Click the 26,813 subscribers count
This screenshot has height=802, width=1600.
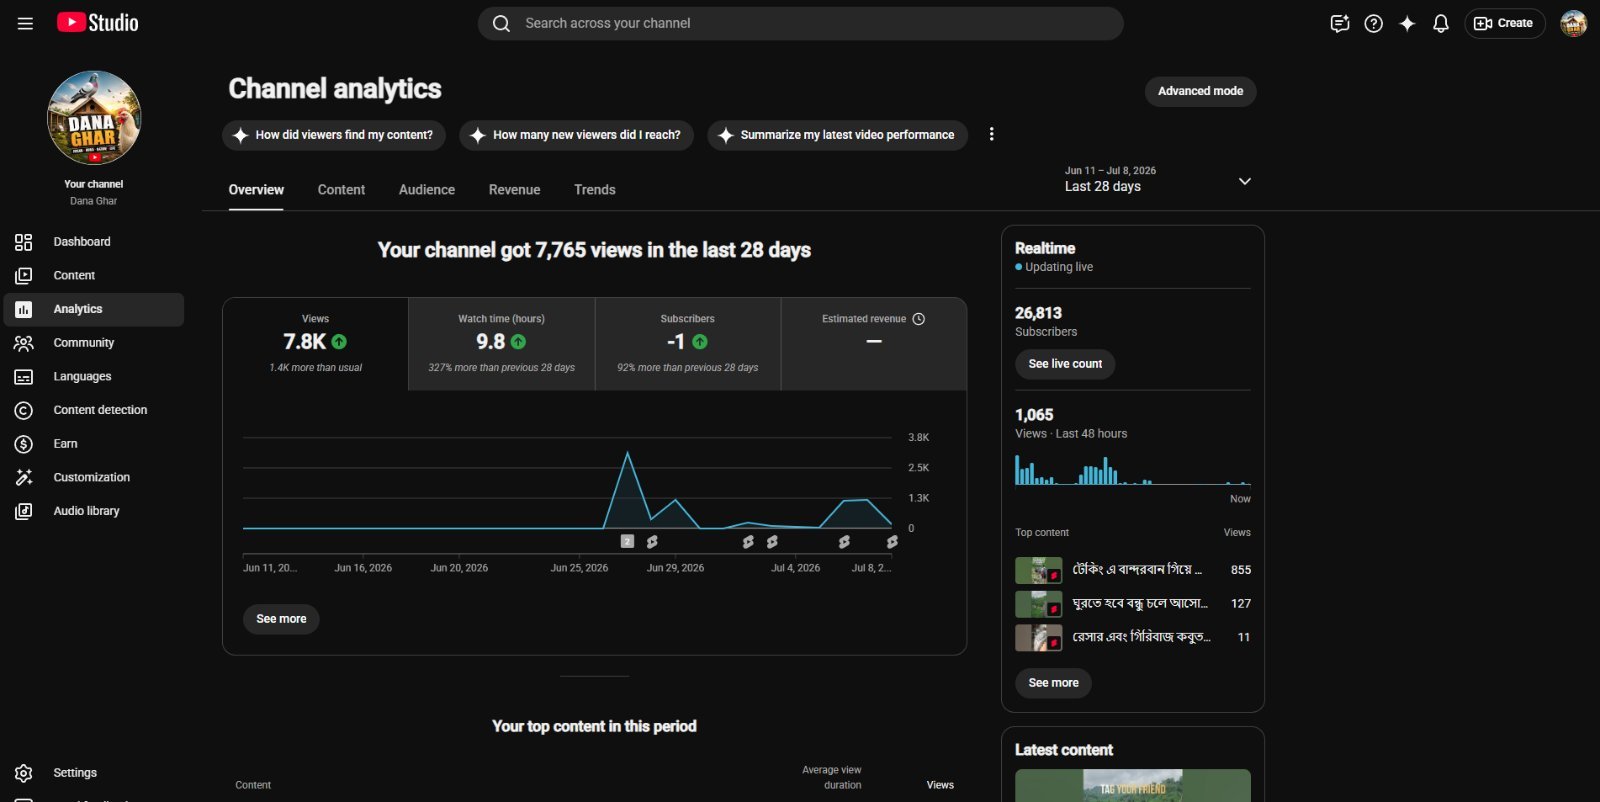[1038, 313]
